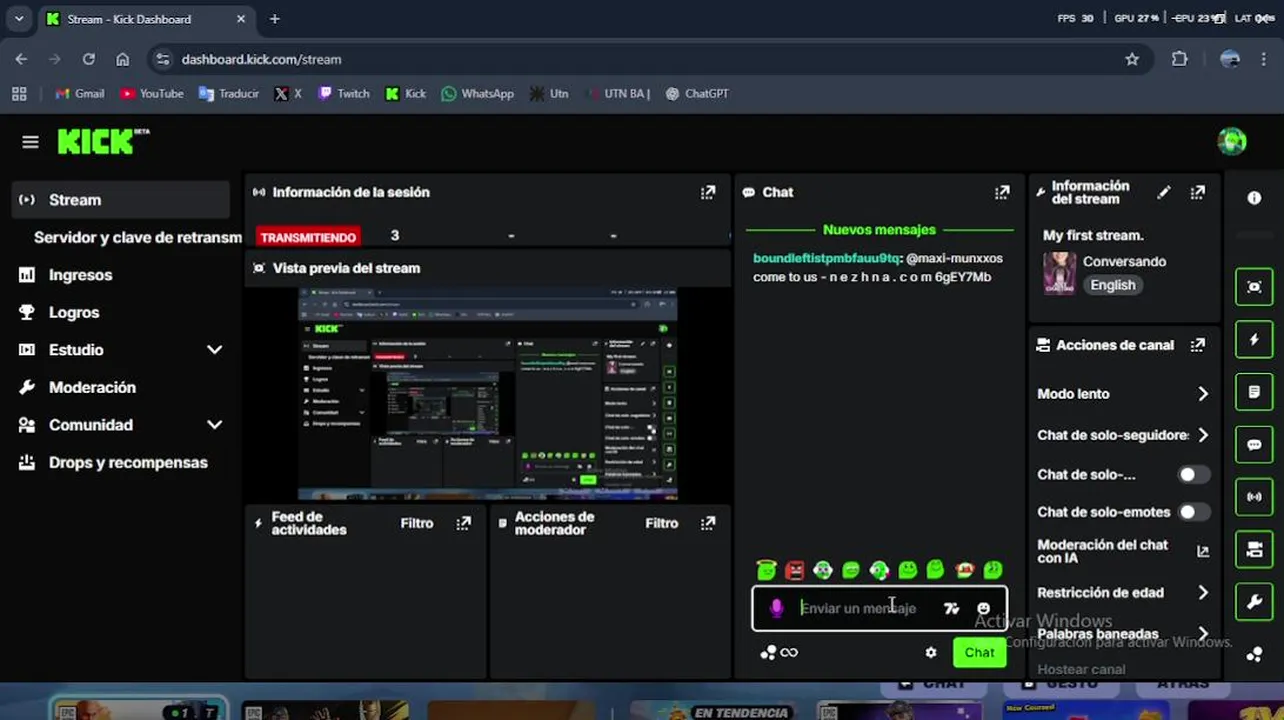Screen dimensions: 1284x720
Task: Open Chat de solo-seguidores options
Action: point(1124,435)
